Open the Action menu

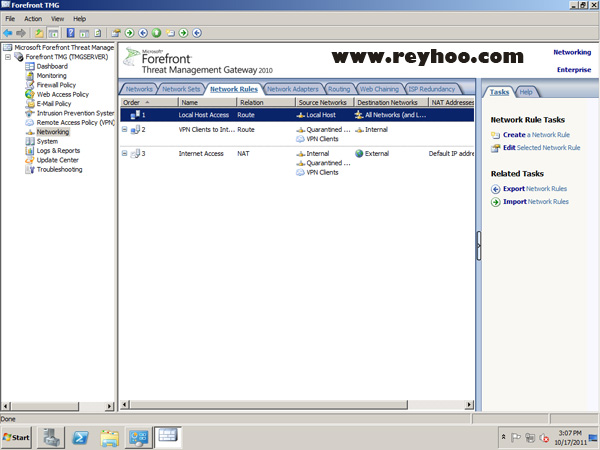pos(33,19)
